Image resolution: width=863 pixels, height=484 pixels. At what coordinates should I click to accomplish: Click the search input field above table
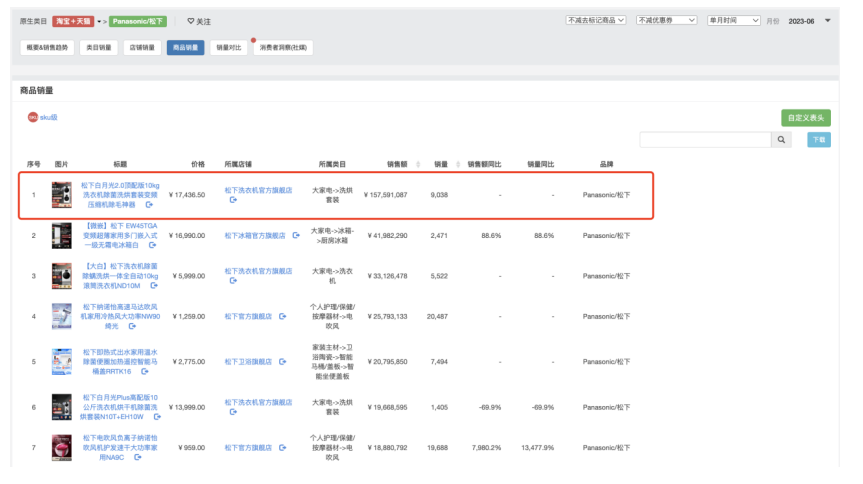(x=705, y=140)
